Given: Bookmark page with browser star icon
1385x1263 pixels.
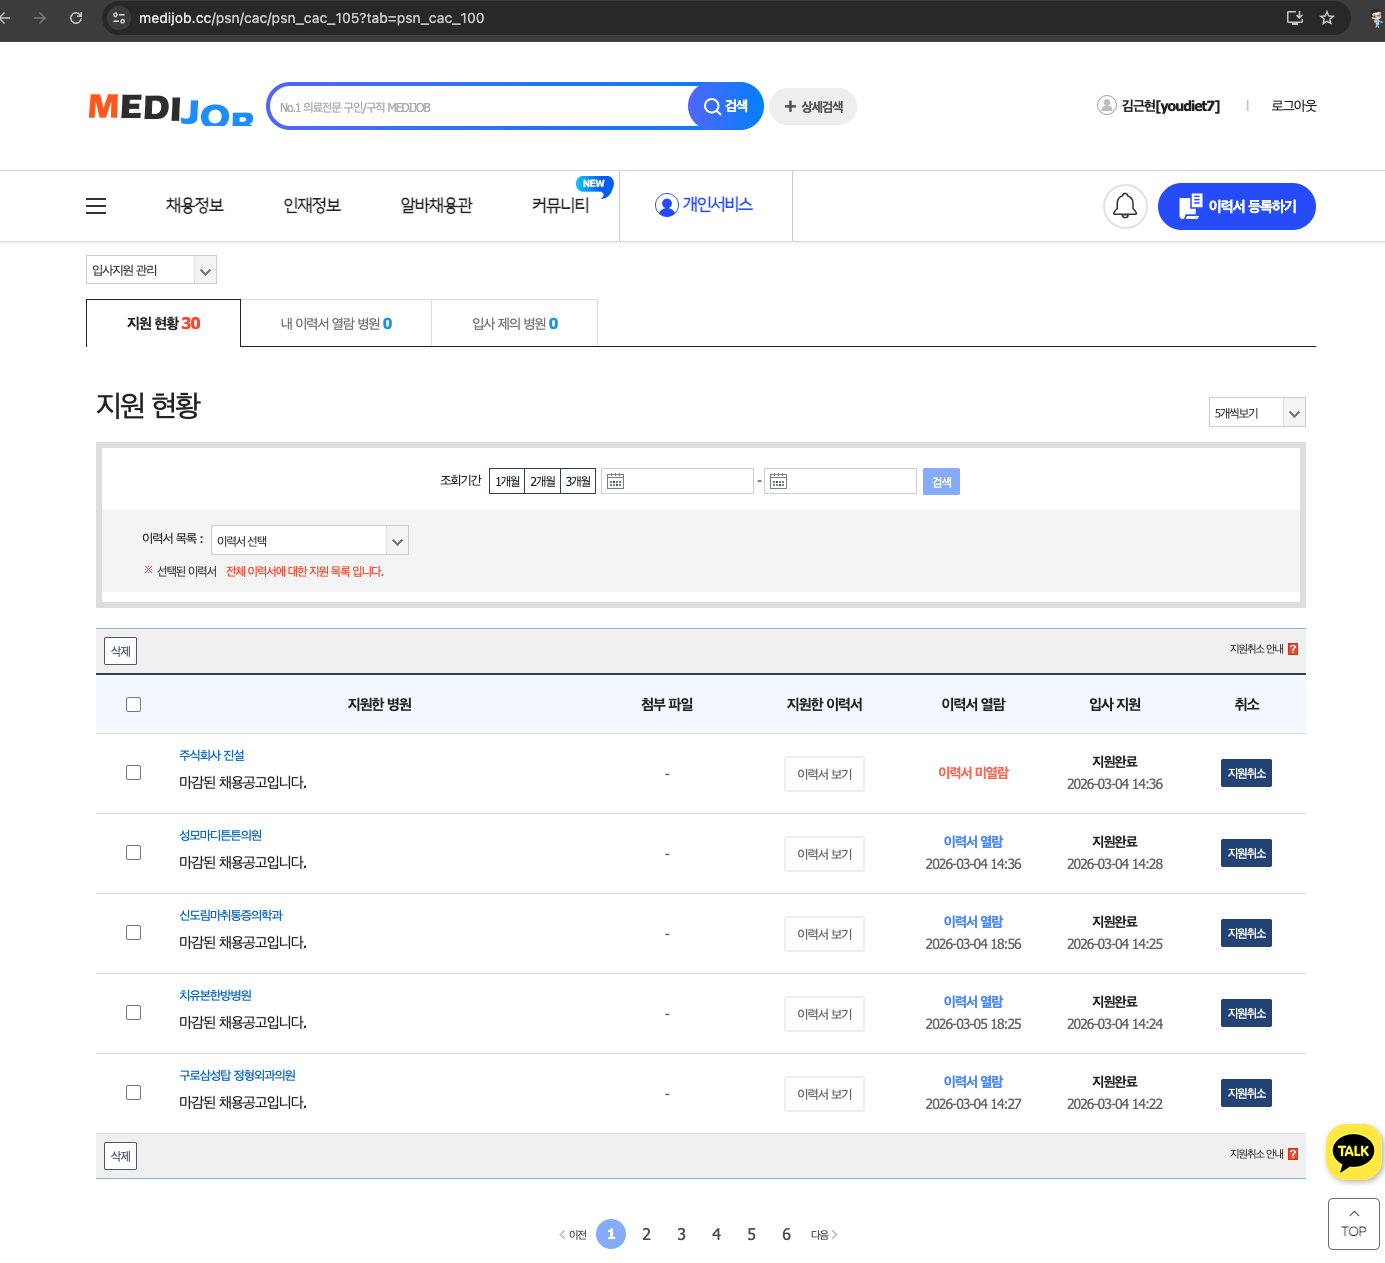Looking at the screenshot, I should (1327, 18).
